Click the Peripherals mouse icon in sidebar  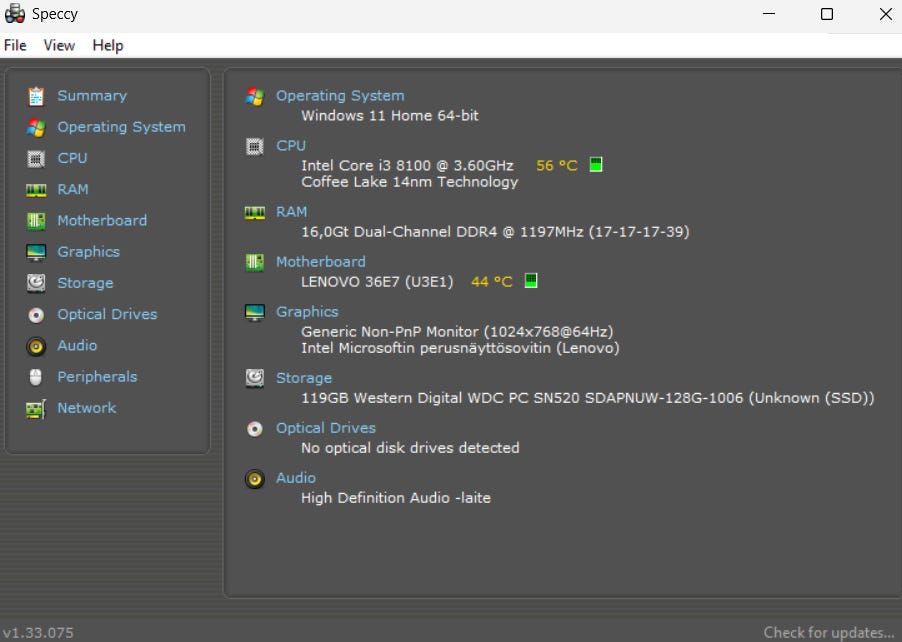coord(36,377)
